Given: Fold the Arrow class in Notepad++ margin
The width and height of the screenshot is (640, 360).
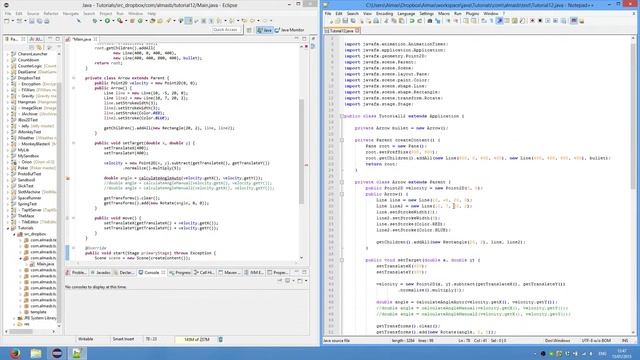Looking at the screenshot, I should 342,182.
